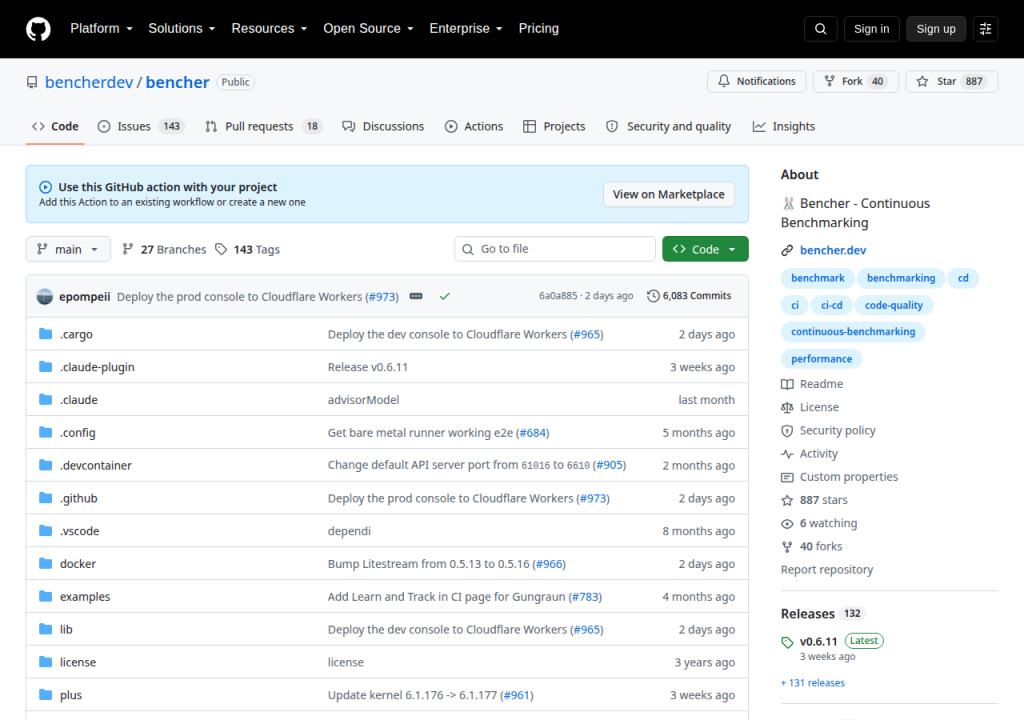Open the 143 Tags link

(x=248, y=249)
